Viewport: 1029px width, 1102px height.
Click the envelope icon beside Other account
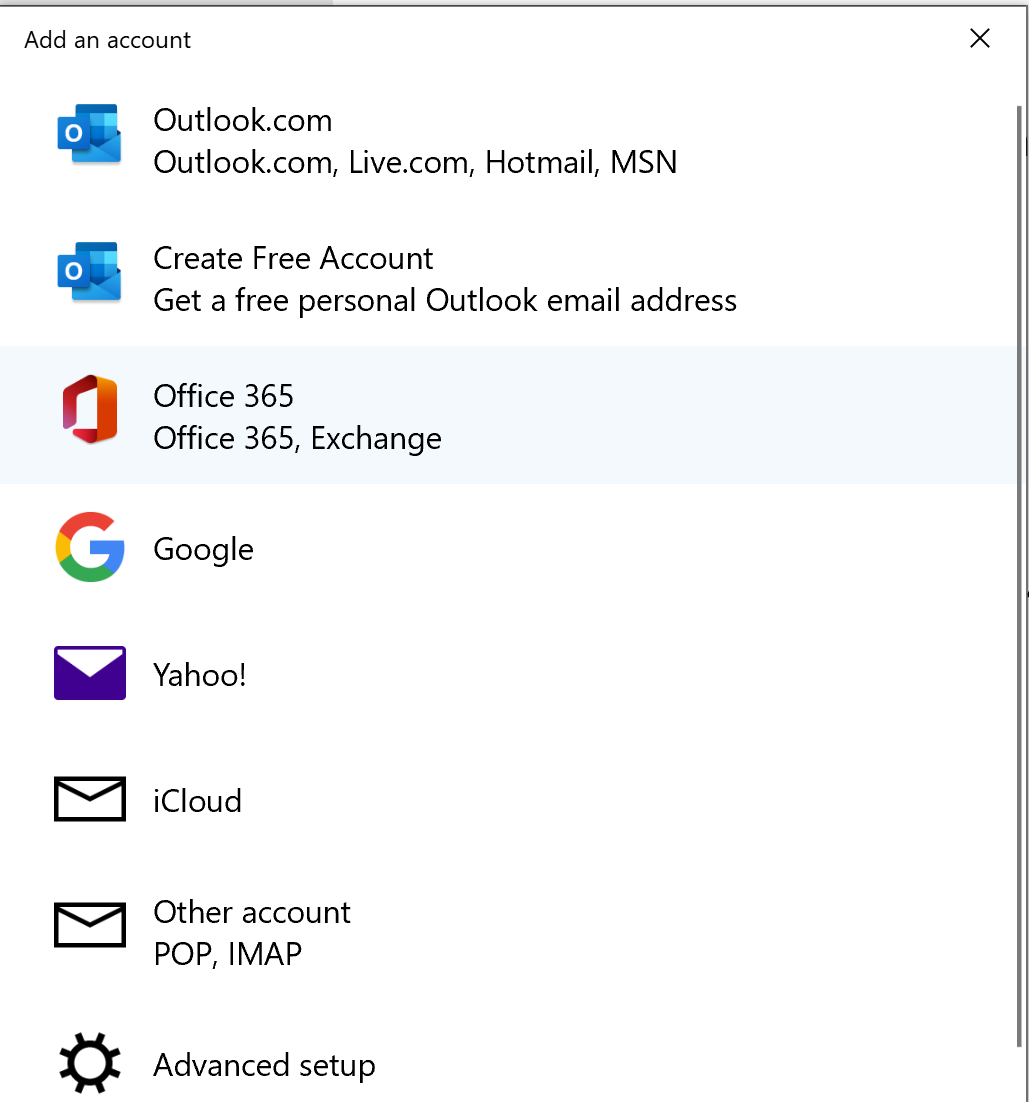89,925
